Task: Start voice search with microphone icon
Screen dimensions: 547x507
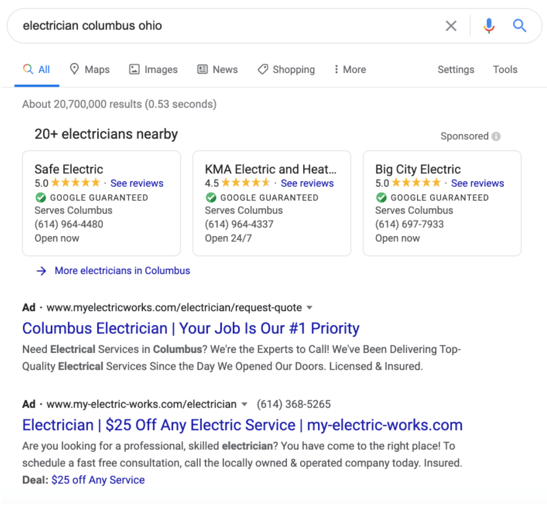Action: pyautogui.click(x=489, y=26)
